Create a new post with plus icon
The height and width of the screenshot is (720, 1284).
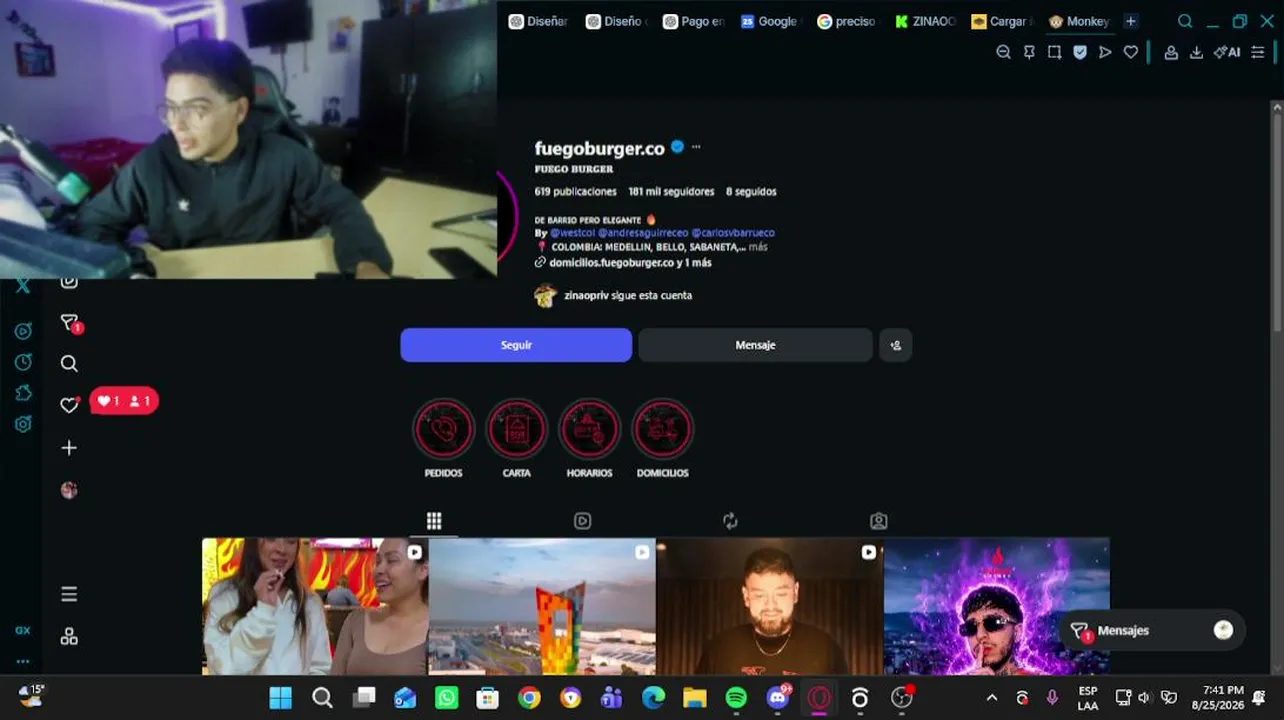pyautogui.click(x=69, y=448)
